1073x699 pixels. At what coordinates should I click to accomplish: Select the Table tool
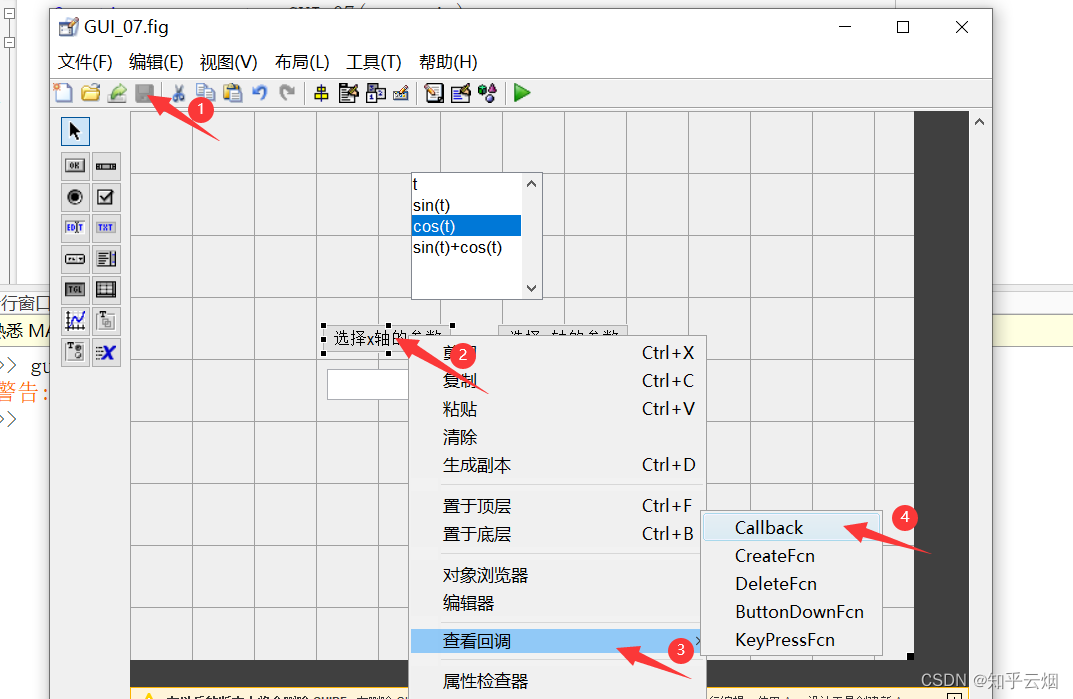[x=105, y=289]
